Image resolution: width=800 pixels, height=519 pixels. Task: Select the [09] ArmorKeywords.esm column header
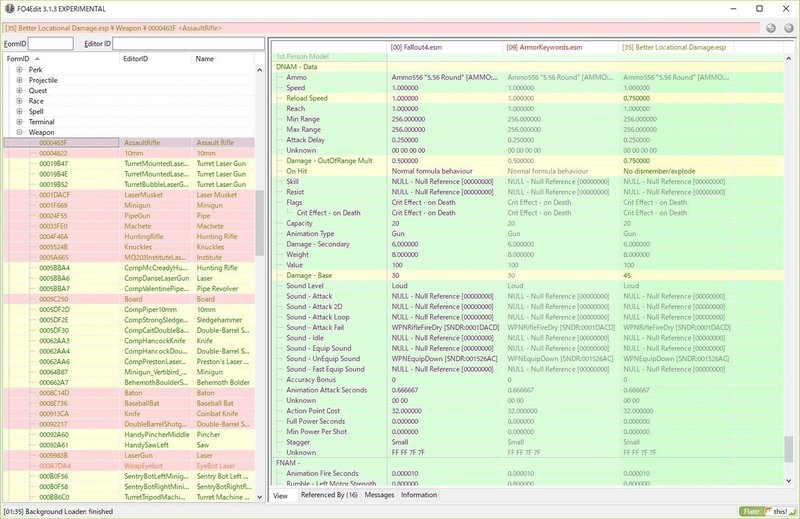560,47
